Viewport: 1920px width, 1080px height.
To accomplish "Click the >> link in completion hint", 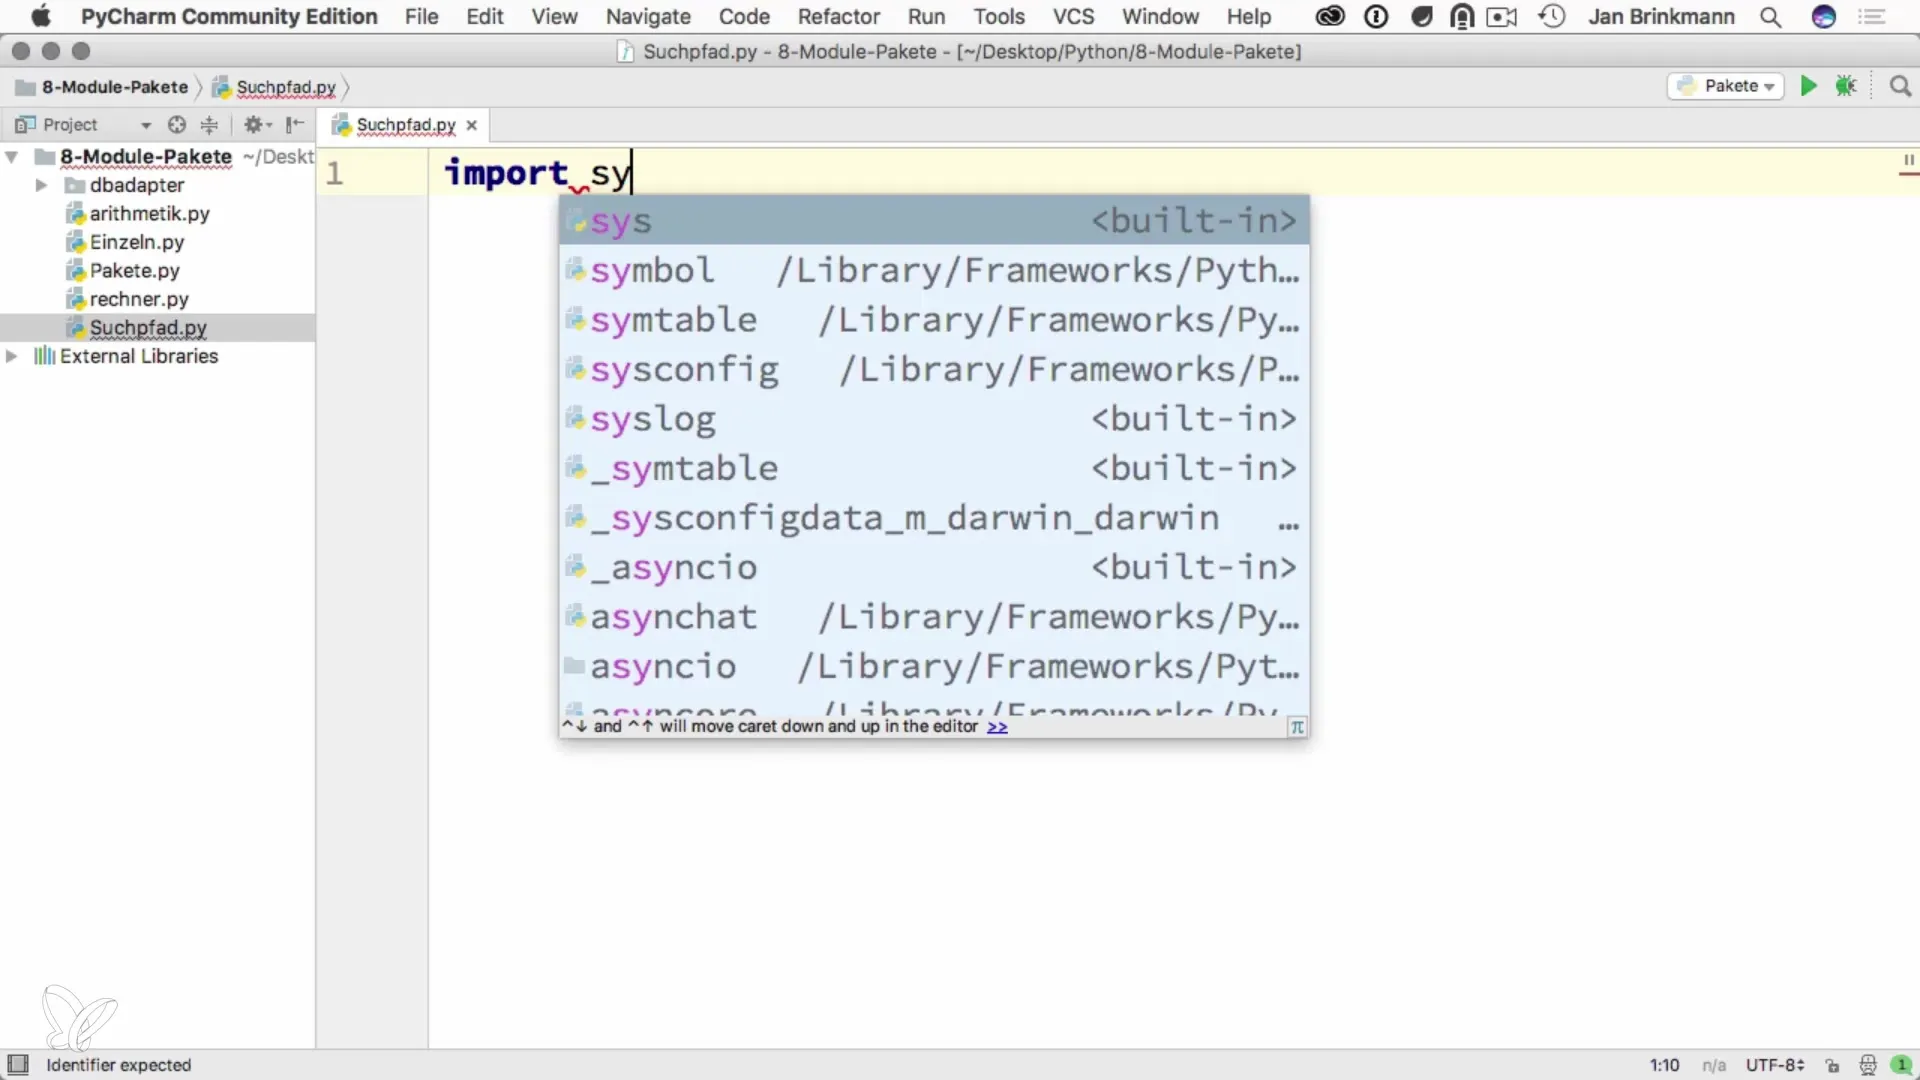I will point(997,727).
